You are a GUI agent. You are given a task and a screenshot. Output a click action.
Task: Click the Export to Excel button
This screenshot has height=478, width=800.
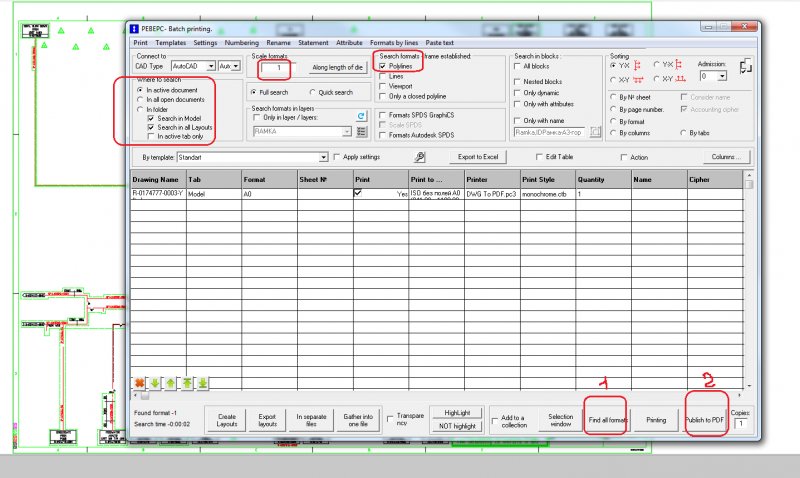coord(478,157)
